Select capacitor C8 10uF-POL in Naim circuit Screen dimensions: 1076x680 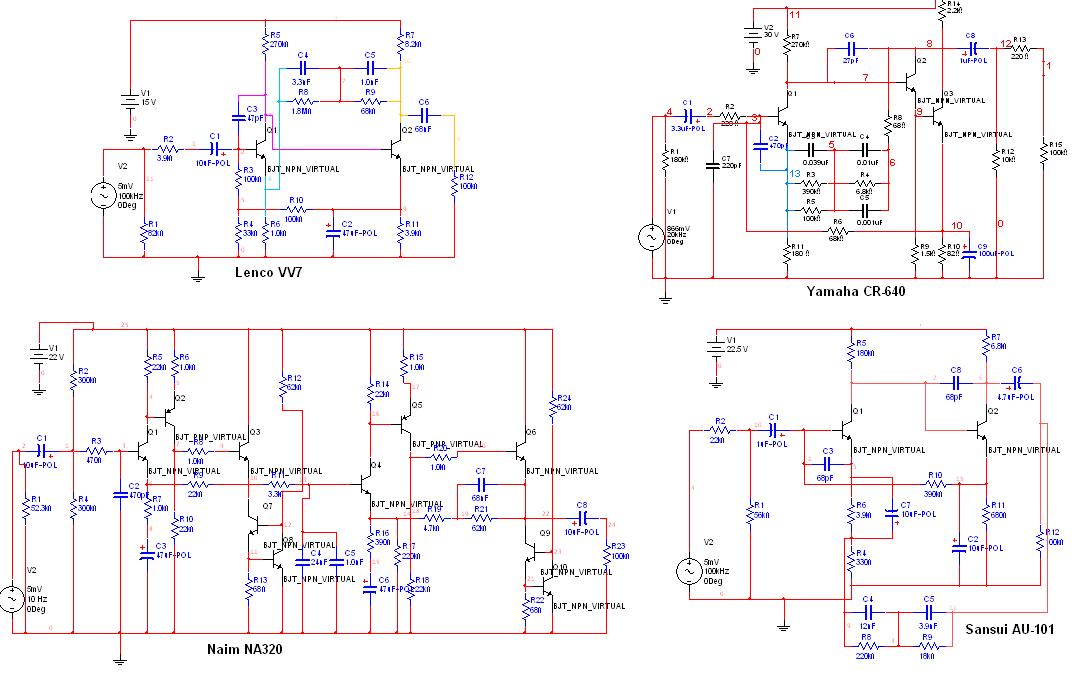click(583, 518)
